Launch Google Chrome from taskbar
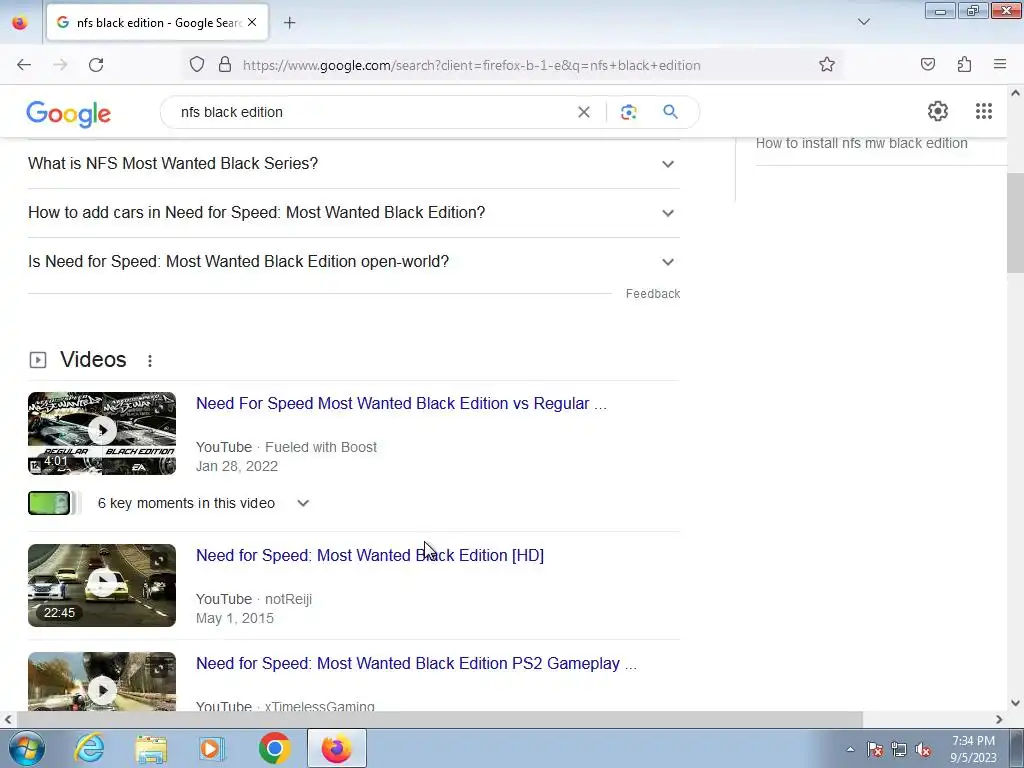Screen dimensions: 1024x768 tap(274, 748)
